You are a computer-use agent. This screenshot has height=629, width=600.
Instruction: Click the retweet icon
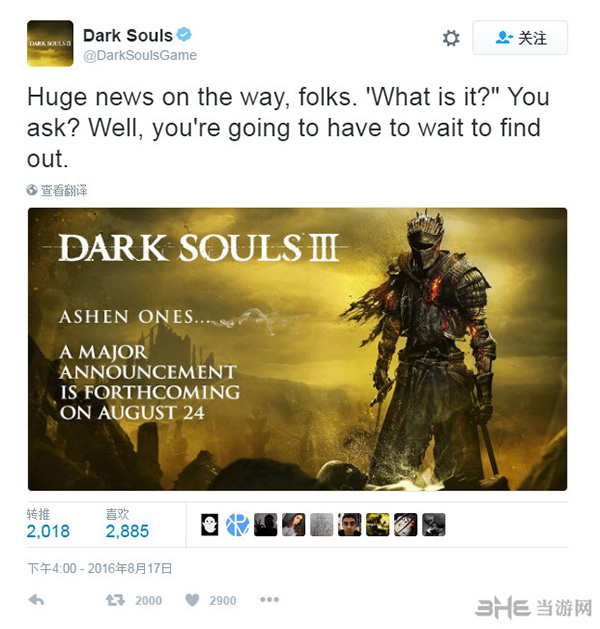tap(116, 600)
